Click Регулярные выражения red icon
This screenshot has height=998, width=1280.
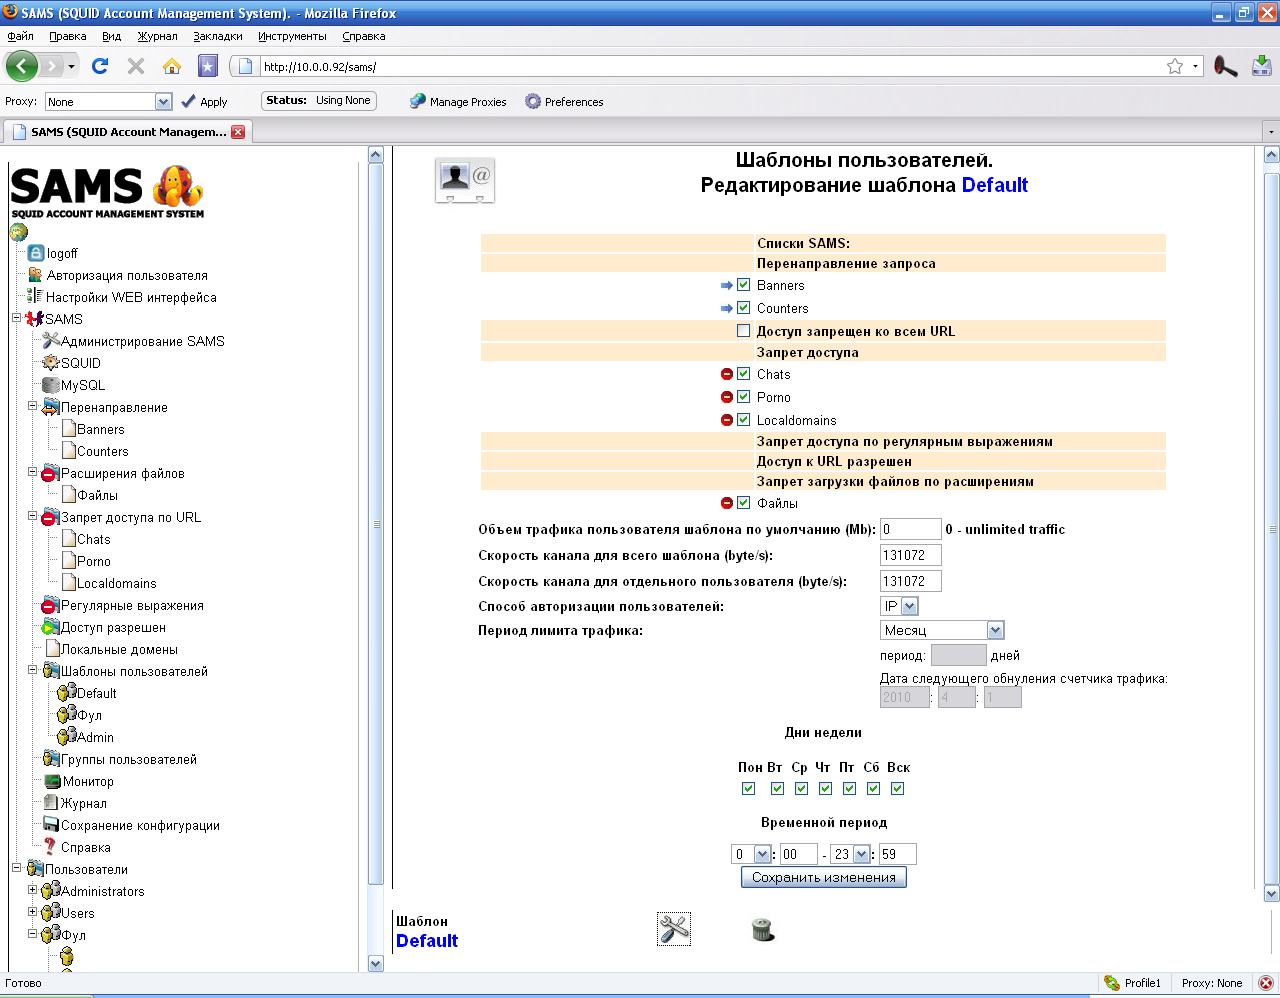50,606
